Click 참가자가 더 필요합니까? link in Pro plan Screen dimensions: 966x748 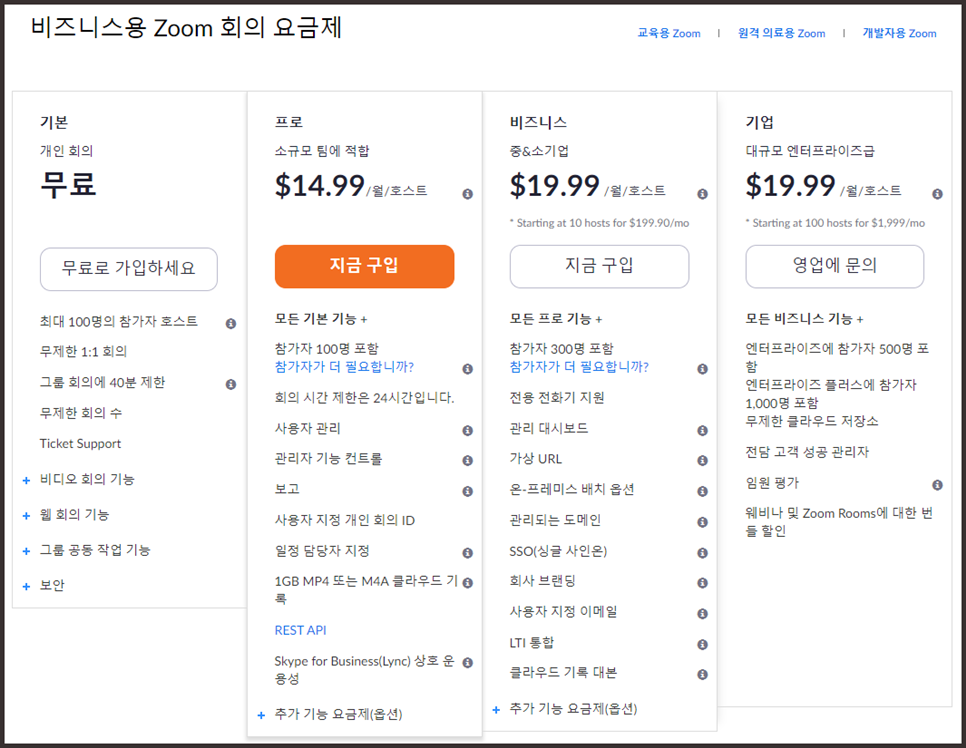pos(344,367)
